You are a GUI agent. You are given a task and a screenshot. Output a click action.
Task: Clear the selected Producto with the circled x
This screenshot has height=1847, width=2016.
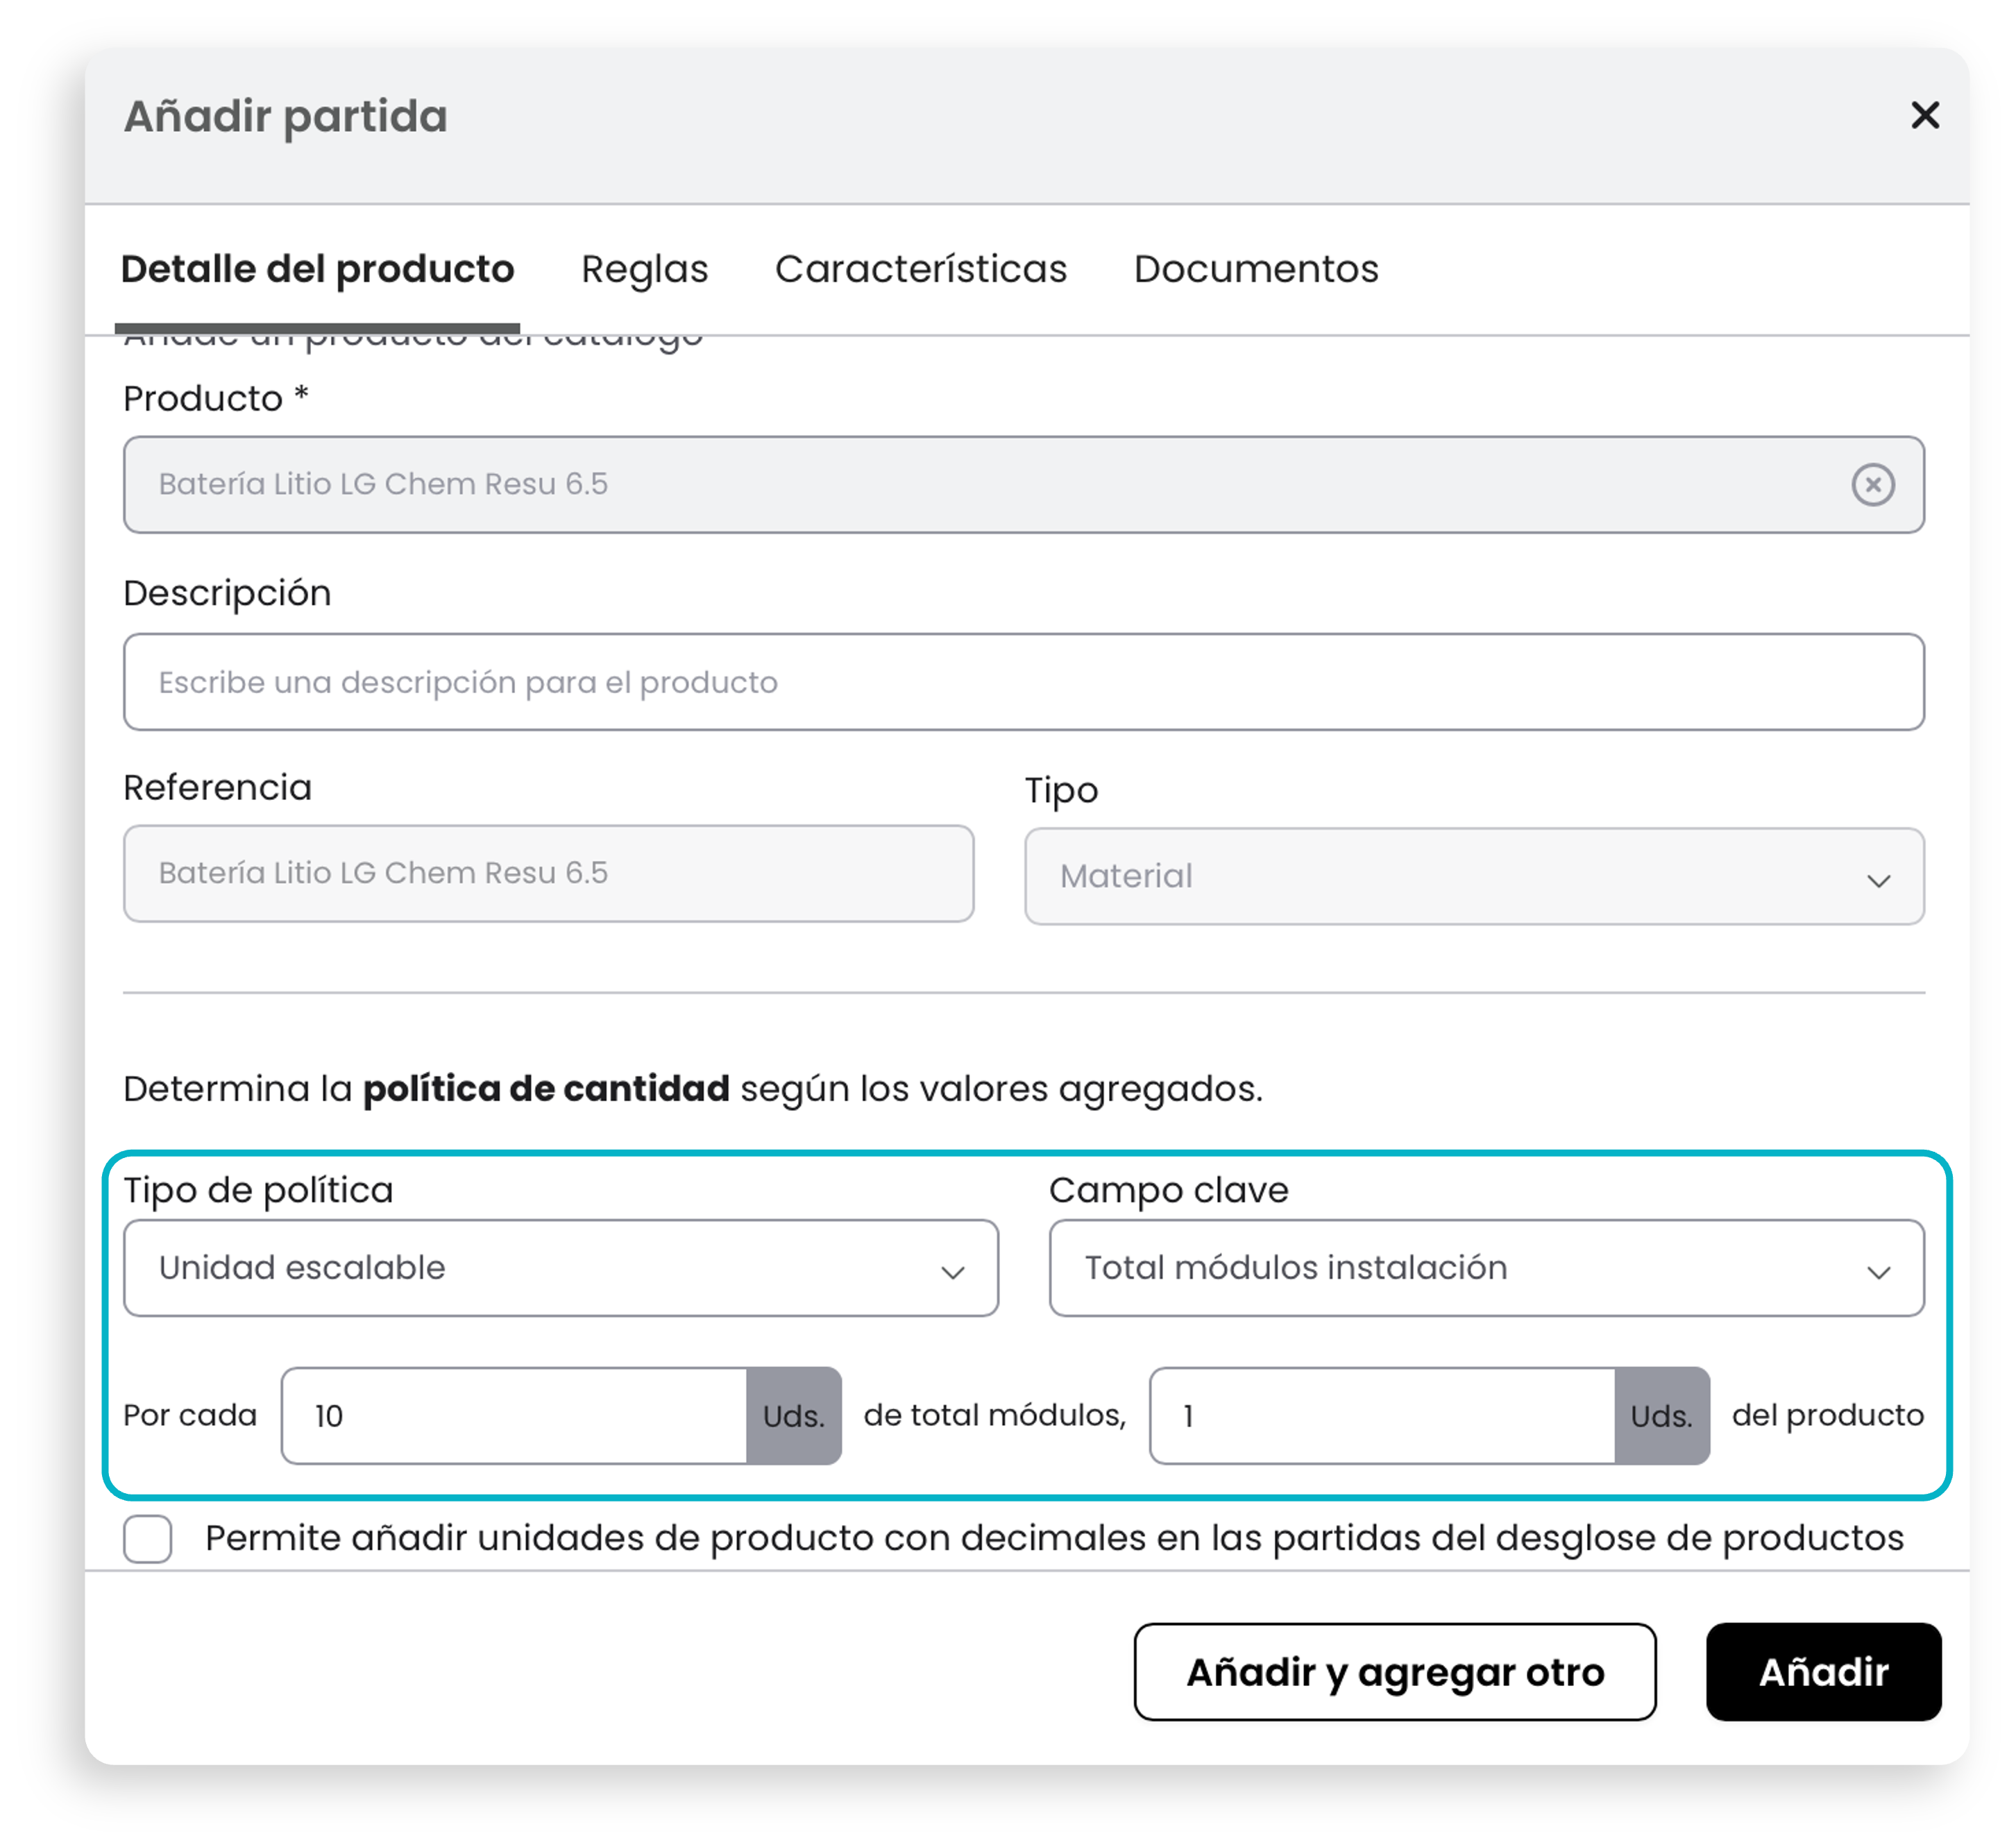[1872, 485]
